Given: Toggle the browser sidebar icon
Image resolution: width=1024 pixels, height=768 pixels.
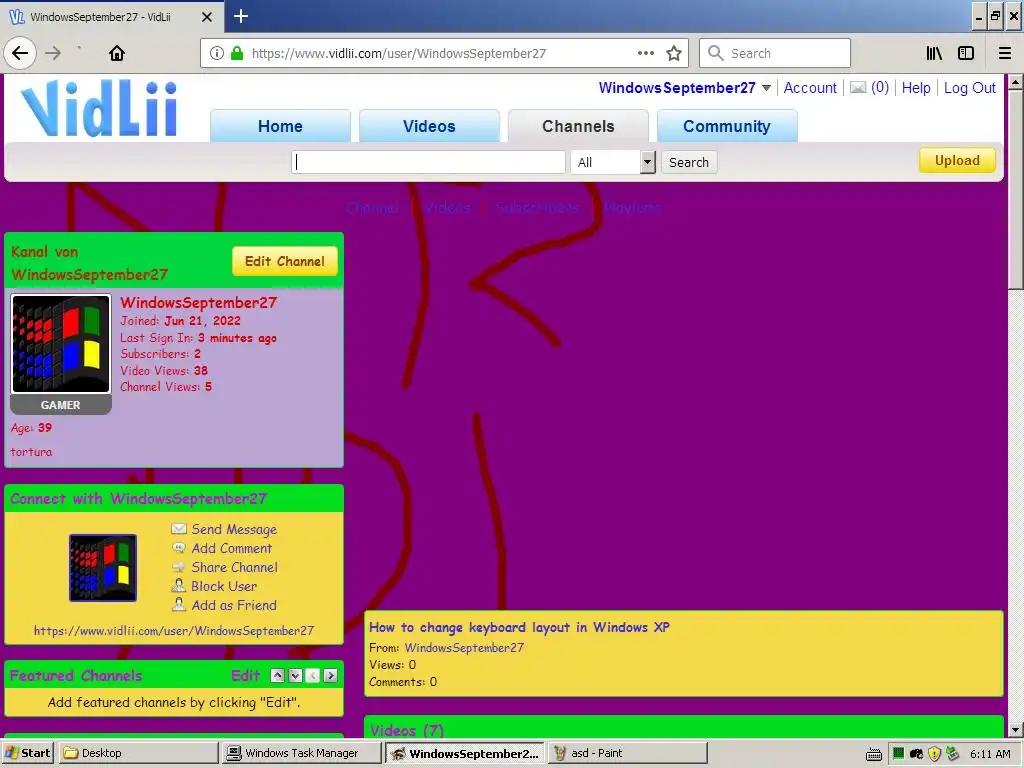Looking at the screenshot, I should (x=966, y=53).
